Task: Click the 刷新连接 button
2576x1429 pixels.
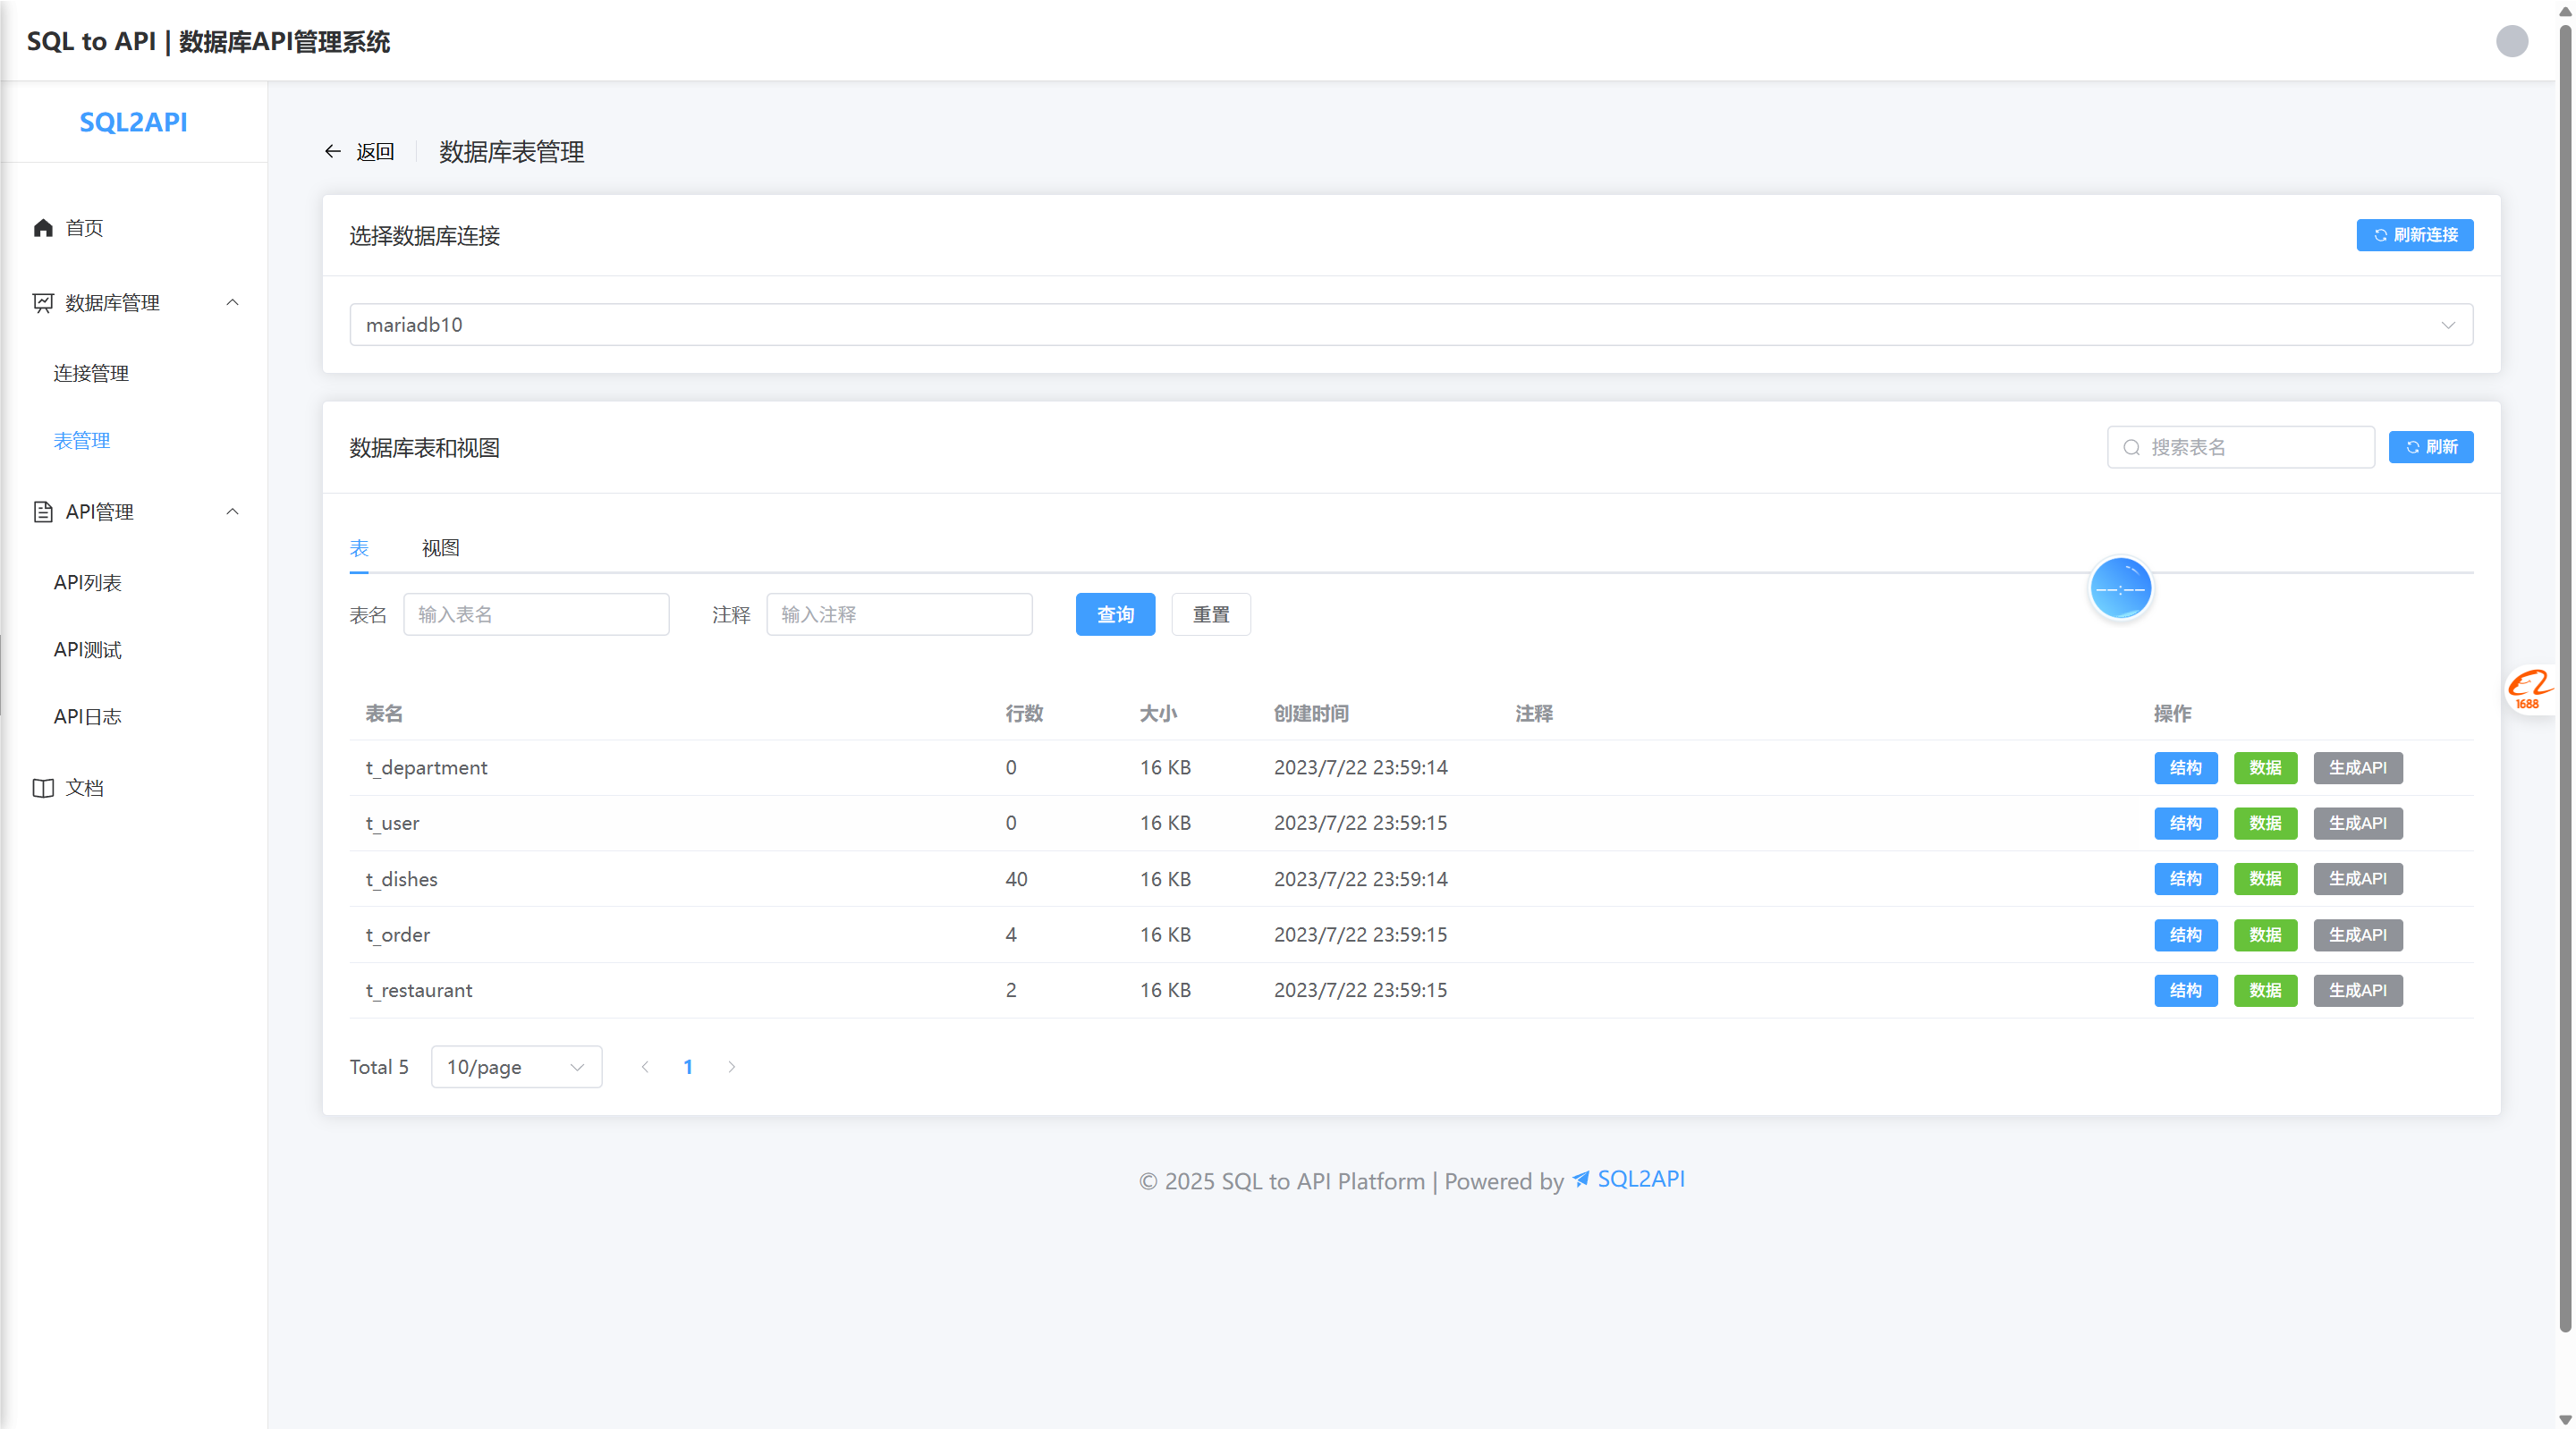Action: coord(2414,235)
